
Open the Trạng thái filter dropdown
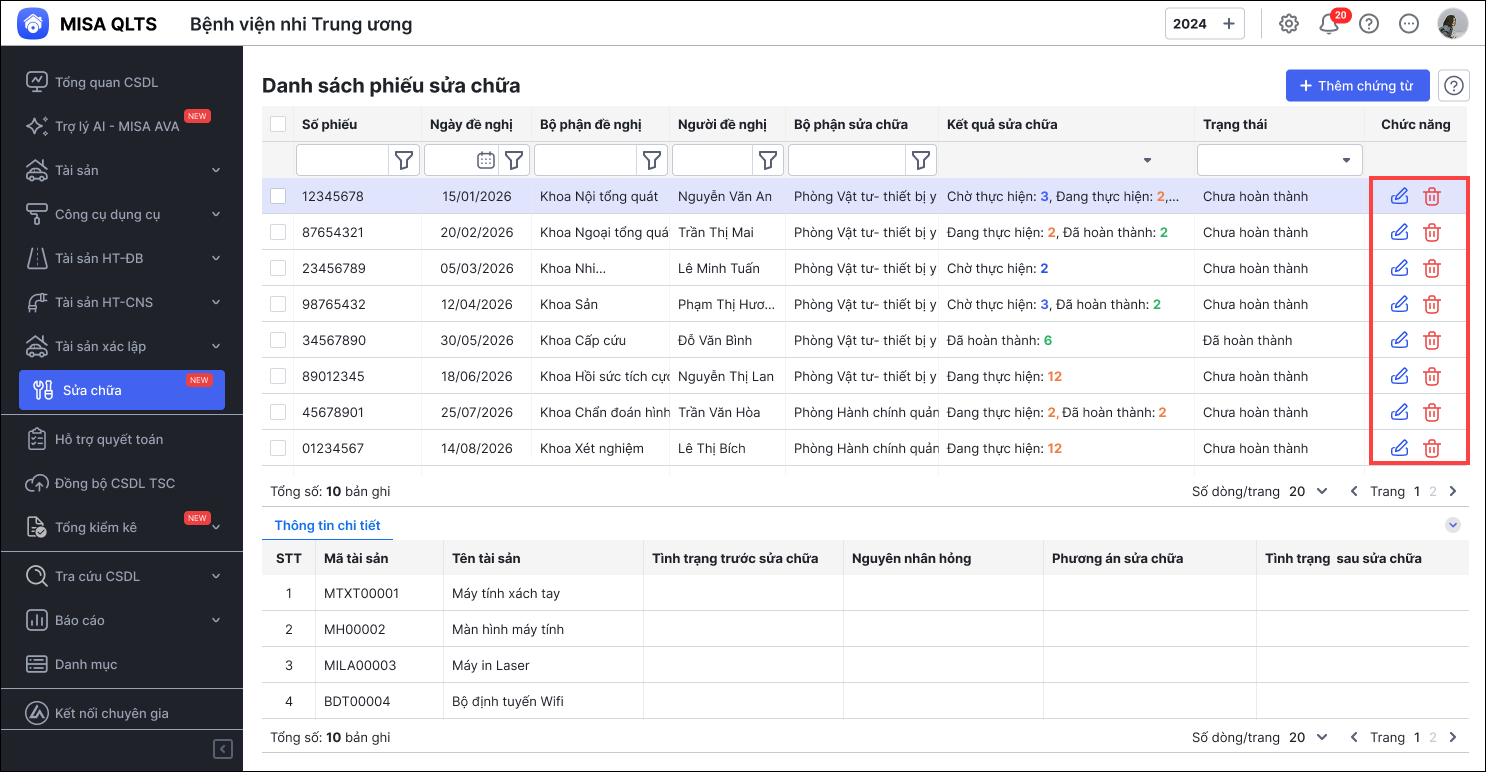point(1279,160)
